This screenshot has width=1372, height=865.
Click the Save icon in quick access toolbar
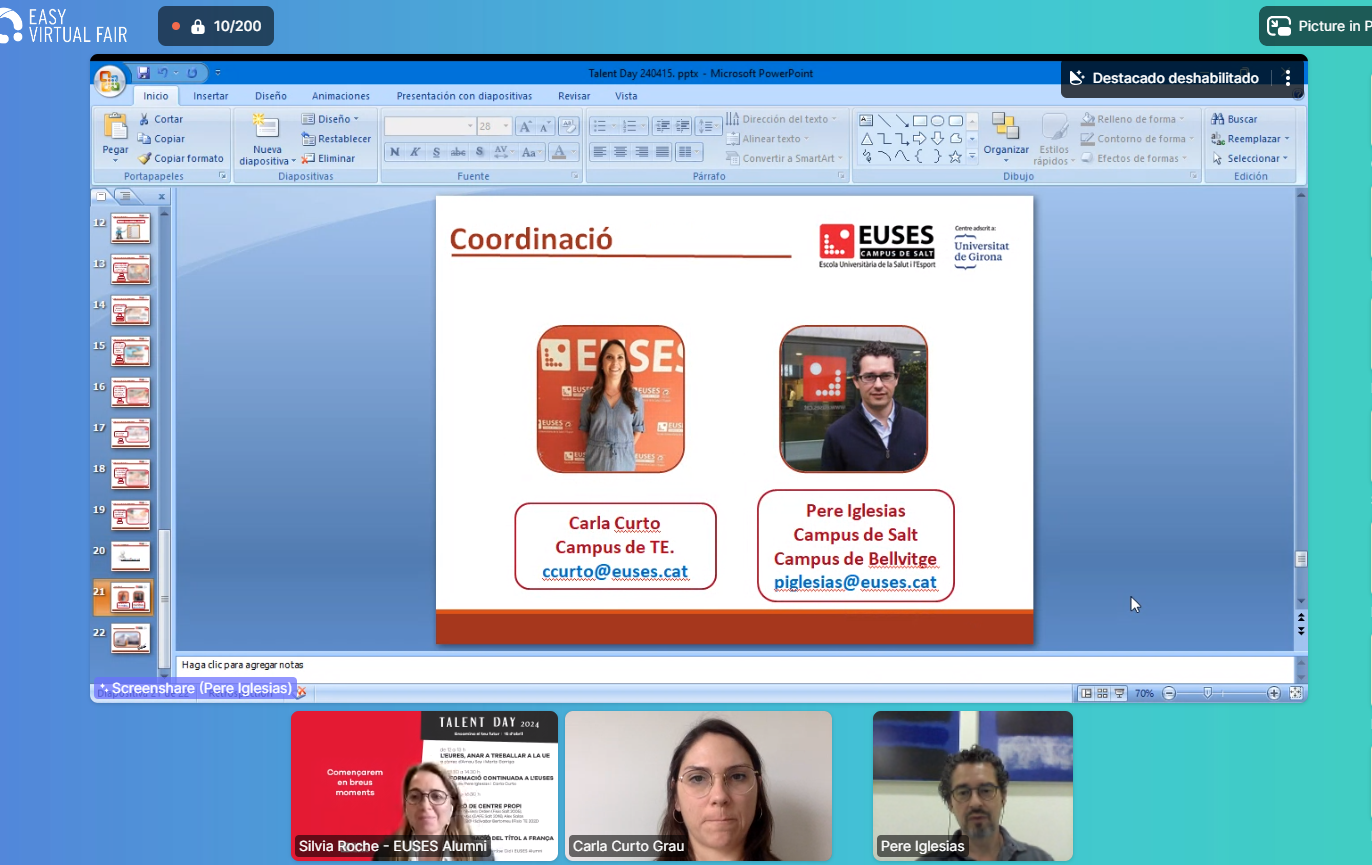click(144, 73)
